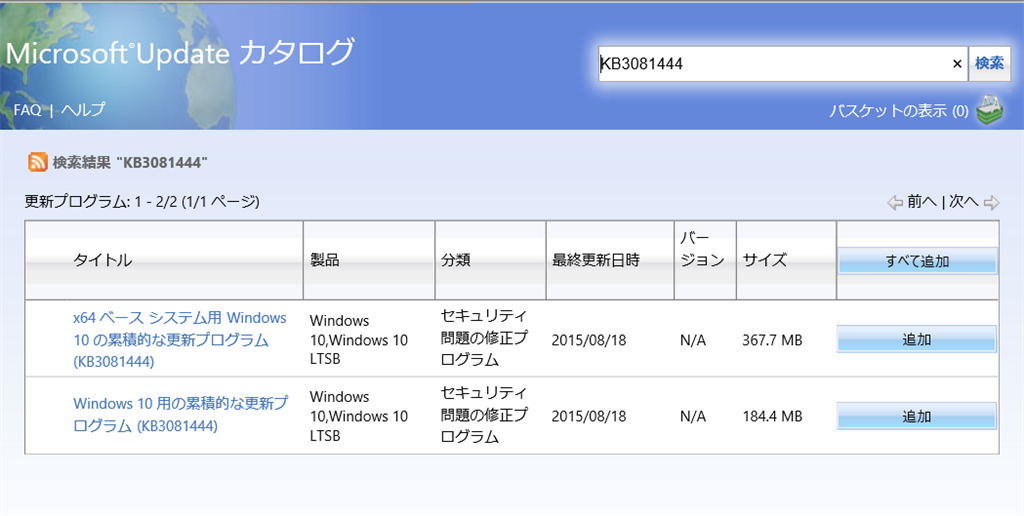Click the 検索 search button
Viewport: 1024px width, 516px height.
[x=989, y=63]
